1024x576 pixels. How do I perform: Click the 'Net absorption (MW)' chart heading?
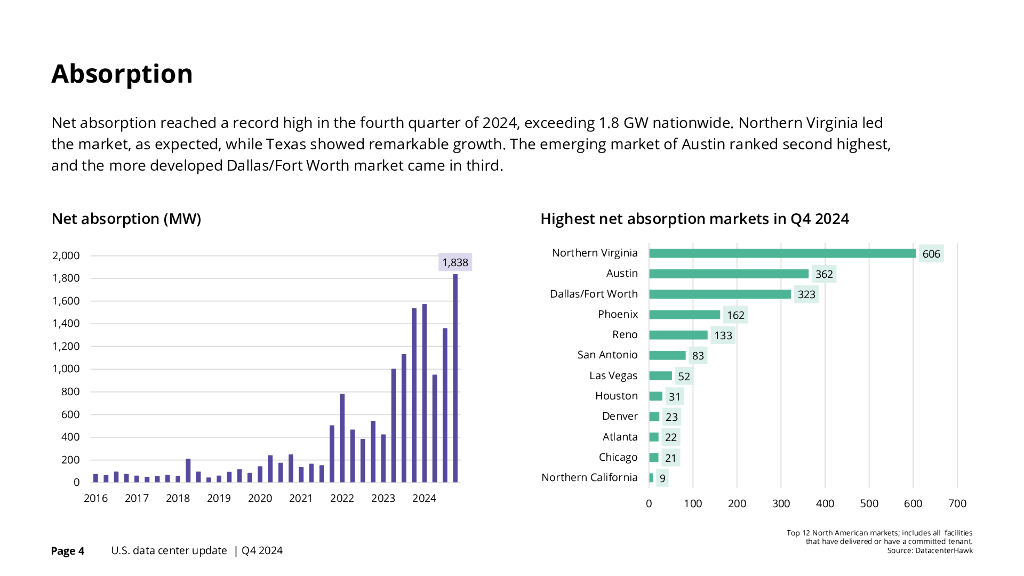click(126, 219)
